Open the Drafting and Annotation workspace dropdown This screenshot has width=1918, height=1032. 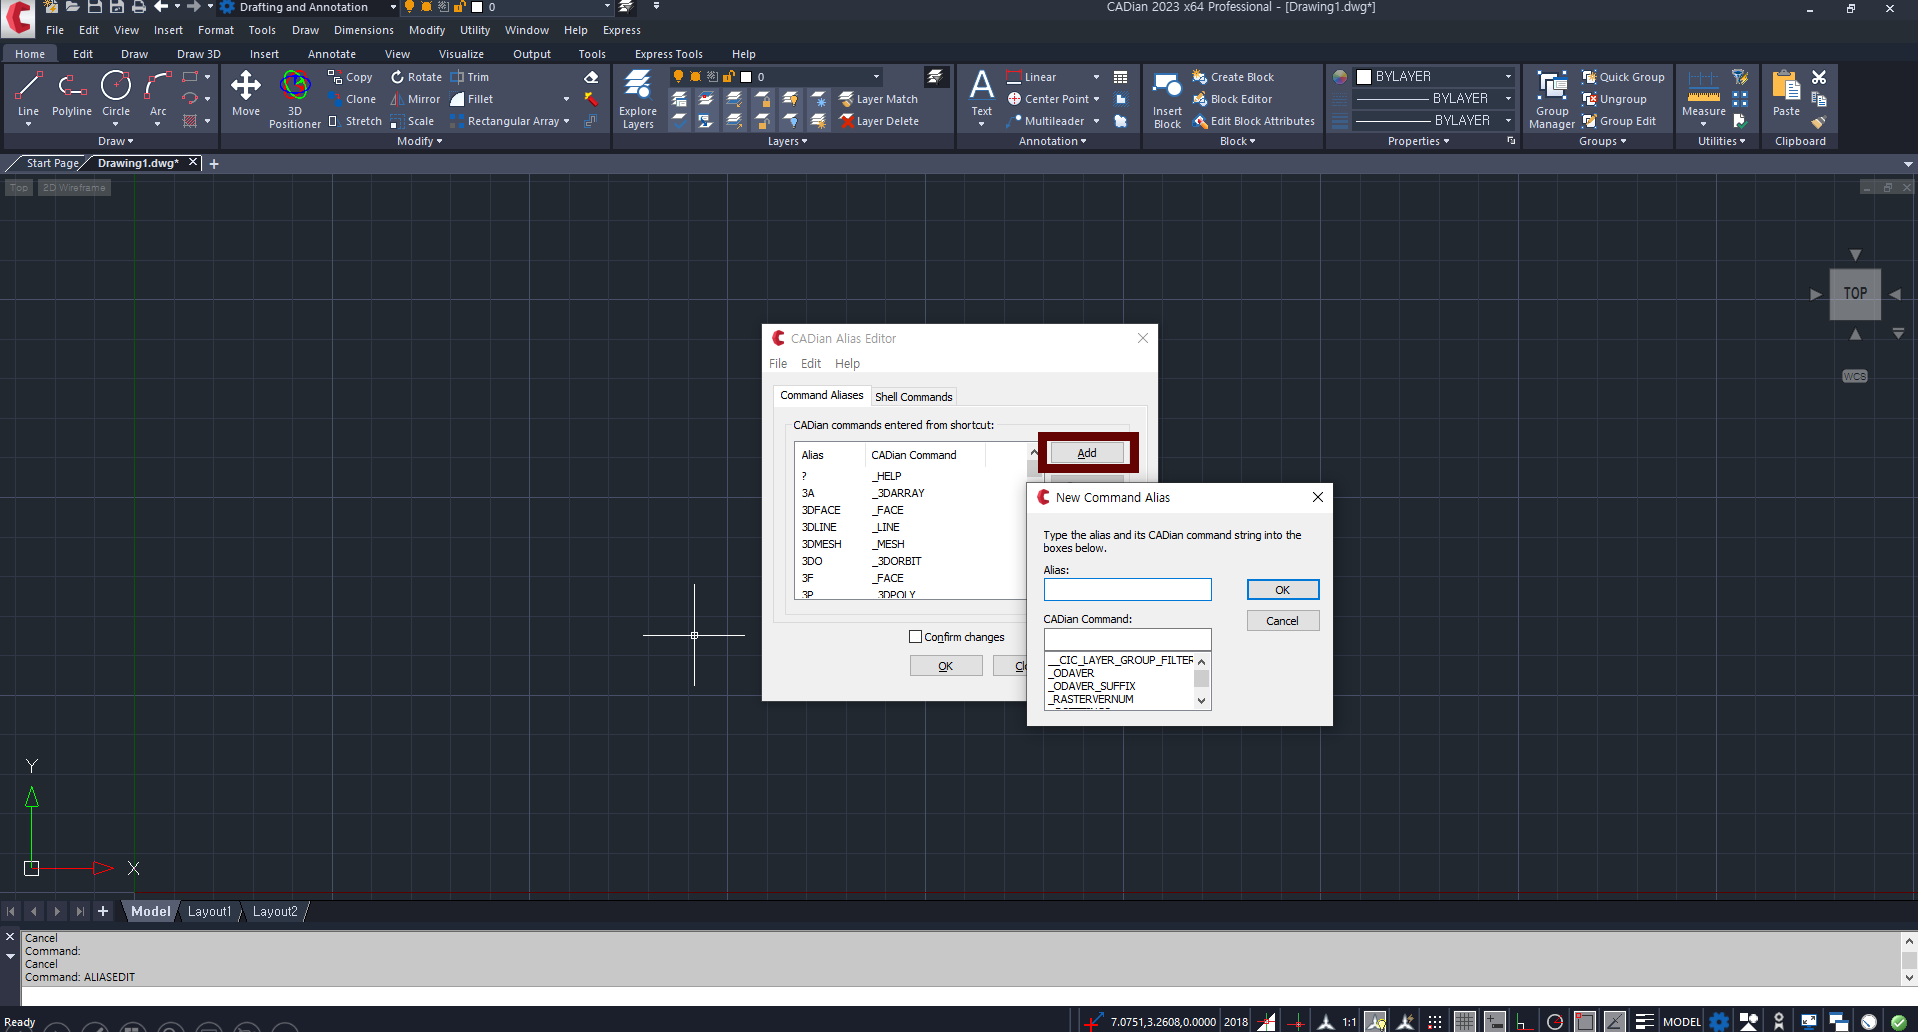click(x=393, y=7)
